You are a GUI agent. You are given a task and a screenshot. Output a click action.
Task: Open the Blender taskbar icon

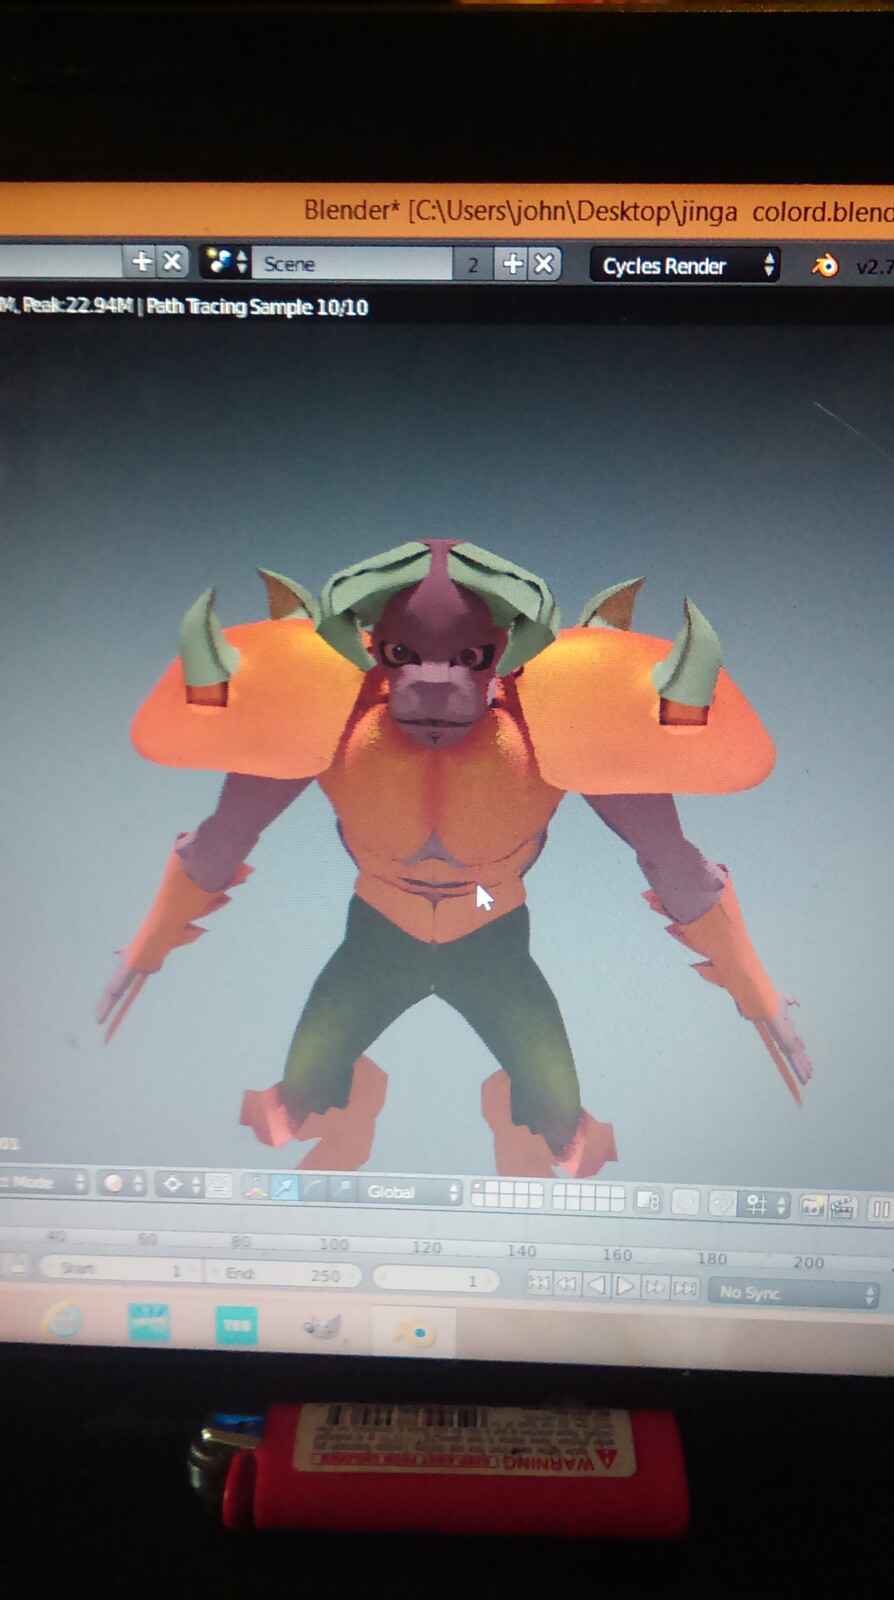(x=414, y=1332)
